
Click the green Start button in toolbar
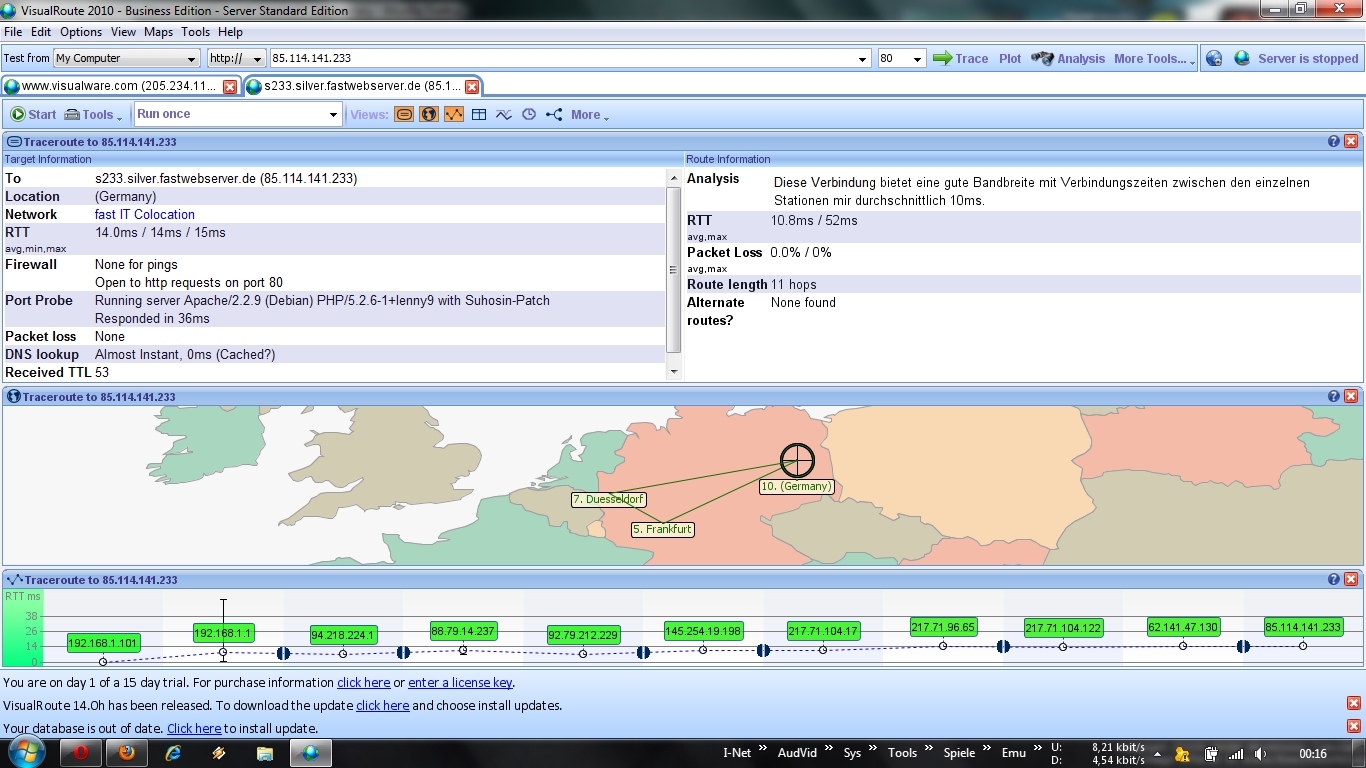pyautogui.click(x=33, y=115)
